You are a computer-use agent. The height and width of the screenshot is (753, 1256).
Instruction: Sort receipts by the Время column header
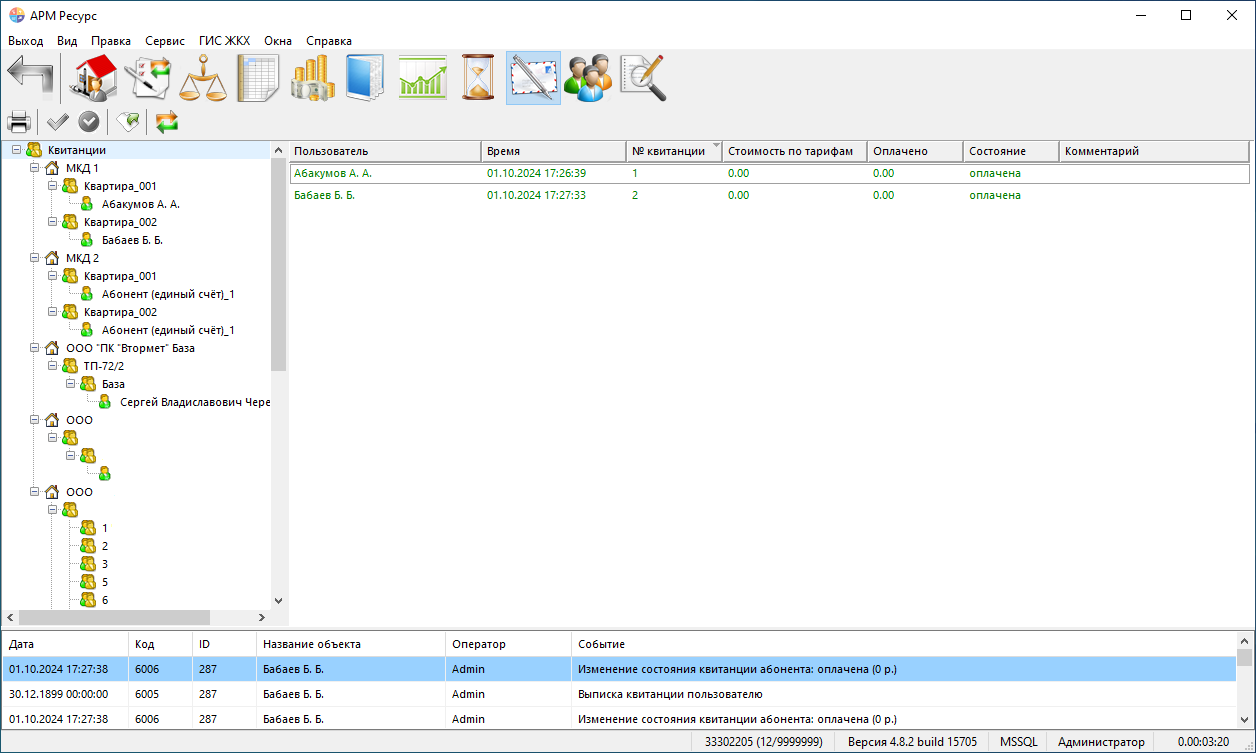click(554, 151)
